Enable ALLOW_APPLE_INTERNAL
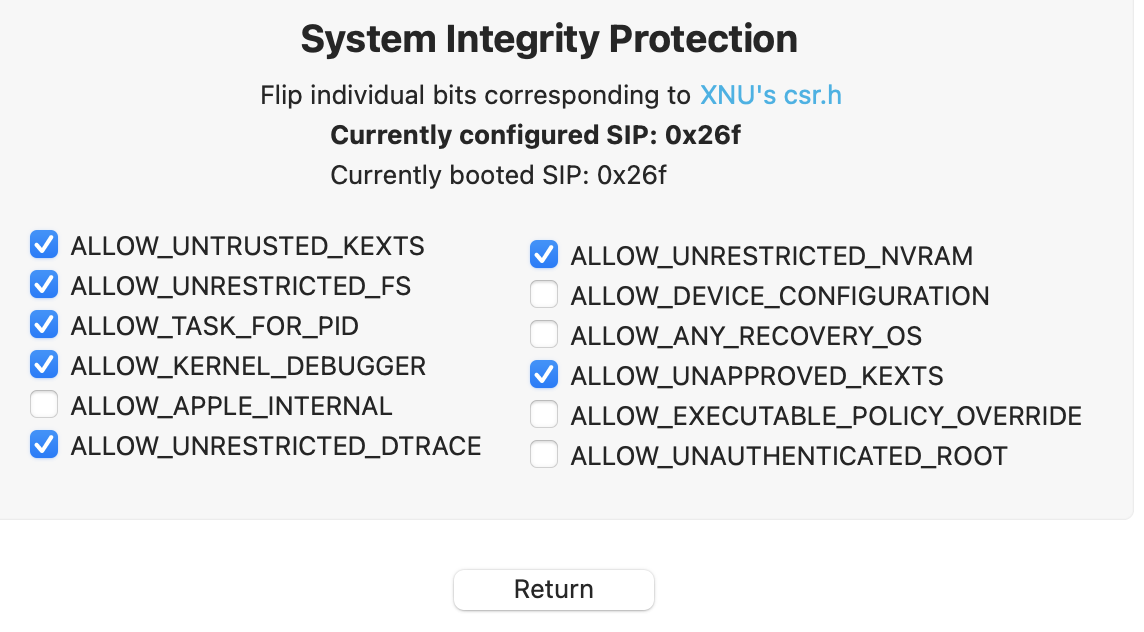Screen dimensions: 1144x632 pos(44,405)
